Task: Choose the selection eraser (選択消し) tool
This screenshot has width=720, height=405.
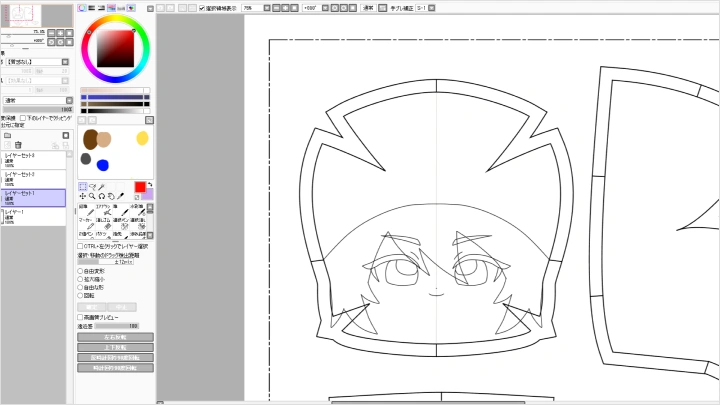Action: [138, 224]
